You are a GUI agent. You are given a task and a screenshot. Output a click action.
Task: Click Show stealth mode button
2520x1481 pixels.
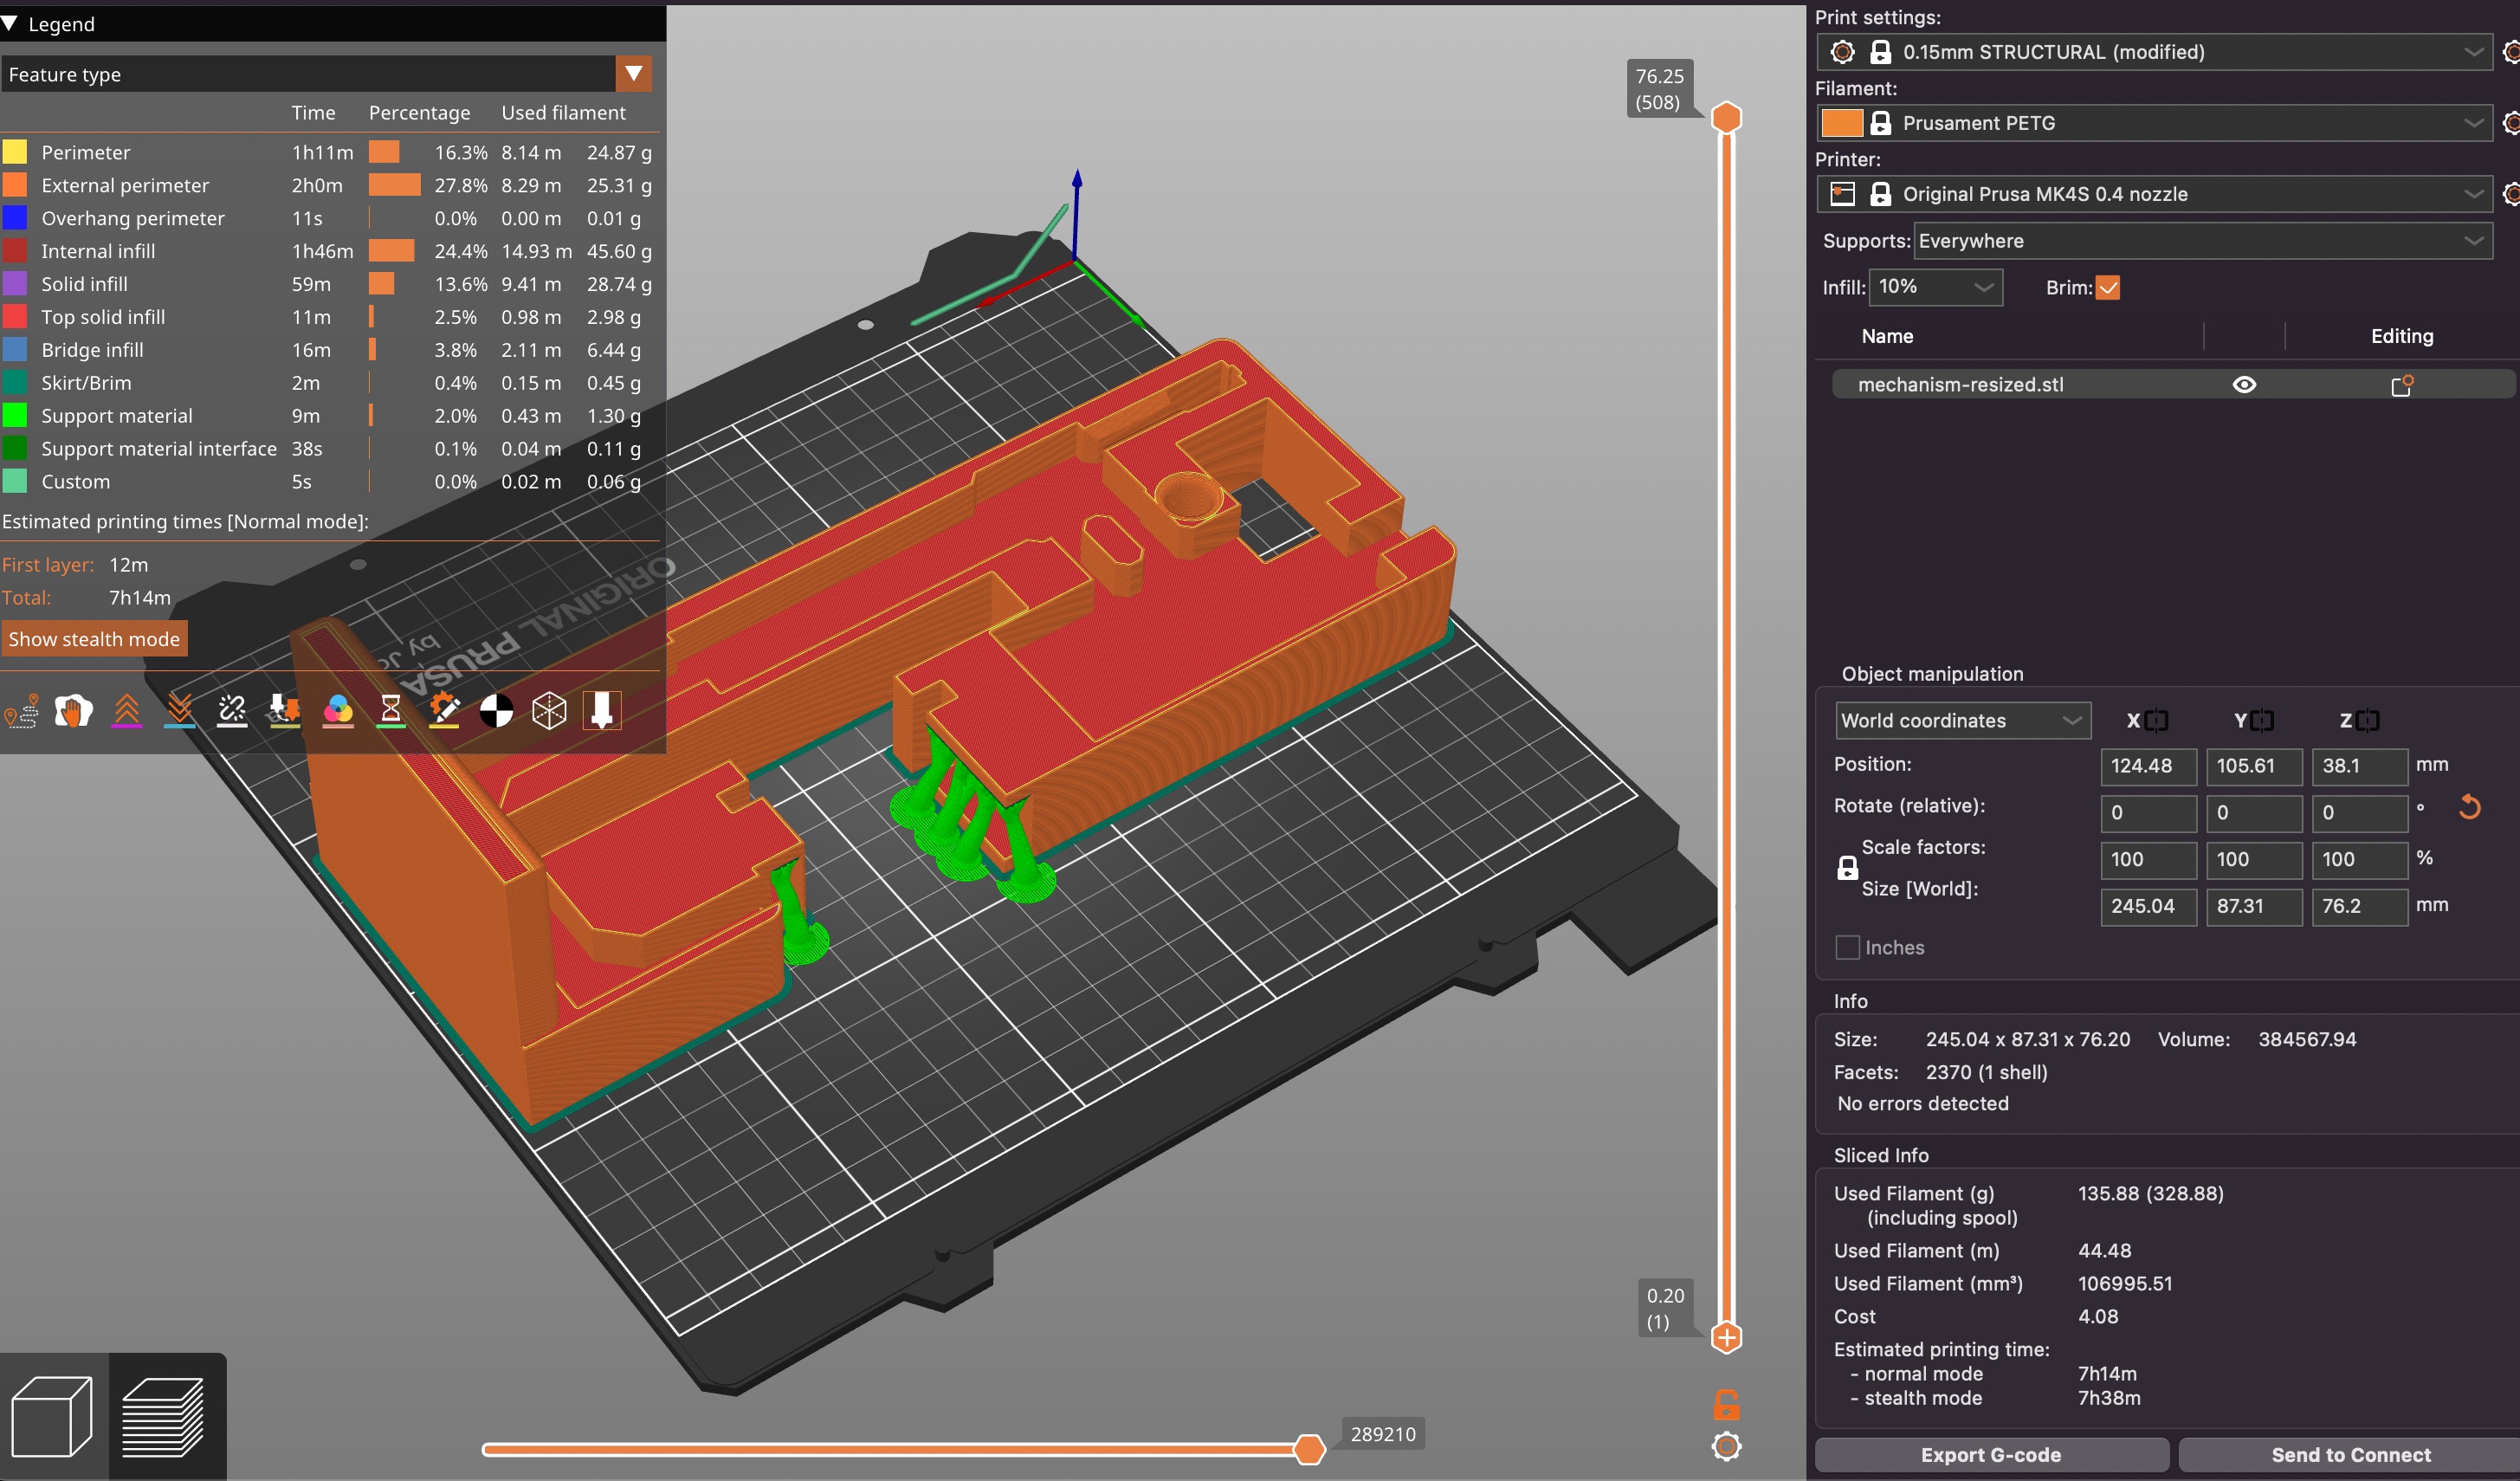(x=94, y=639)
